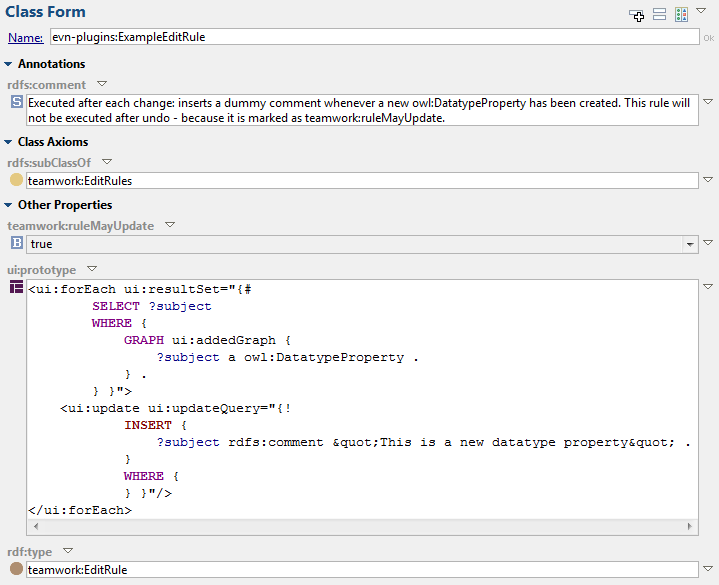Open the Class Form menu triangle
The height and width of the screenshot is (585, 719).
701,11
